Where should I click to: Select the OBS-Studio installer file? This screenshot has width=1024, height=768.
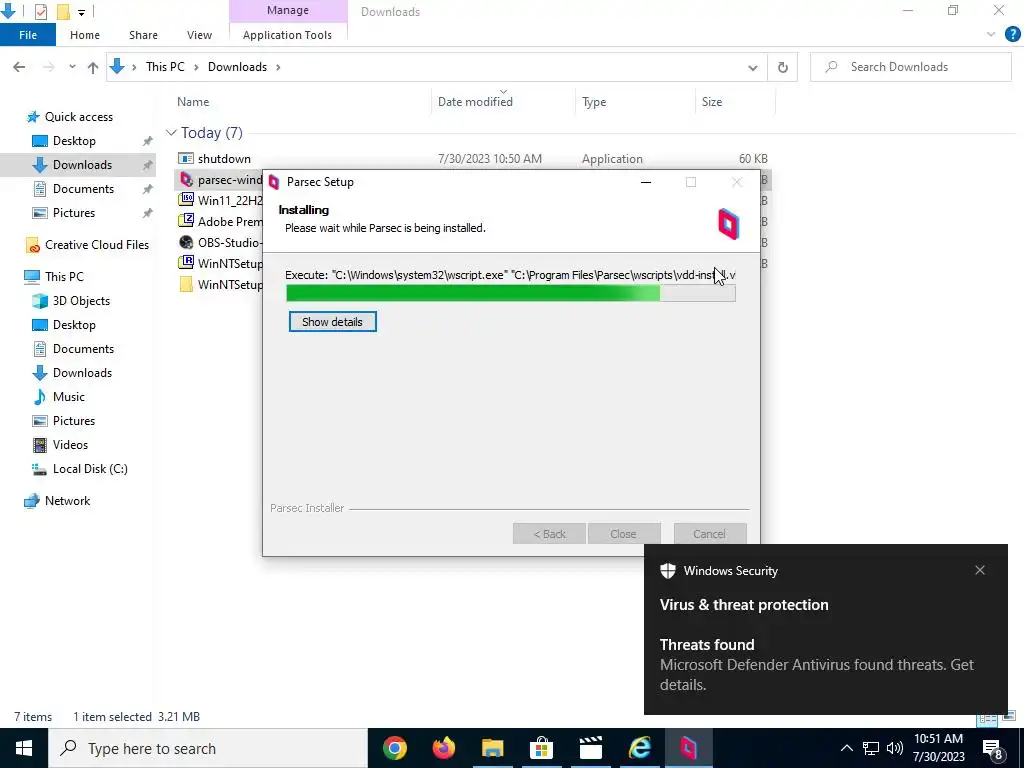click(221, 242)
